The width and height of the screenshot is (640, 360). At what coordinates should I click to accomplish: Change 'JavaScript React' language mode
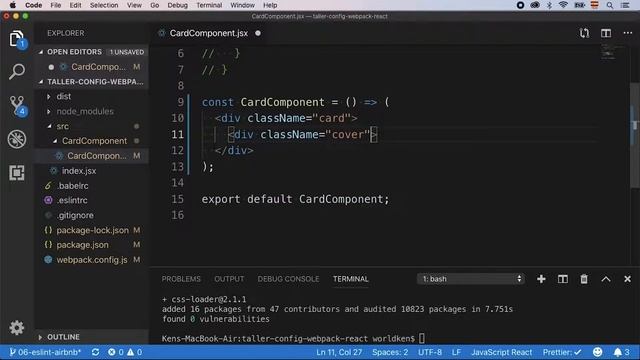point(502,352)
